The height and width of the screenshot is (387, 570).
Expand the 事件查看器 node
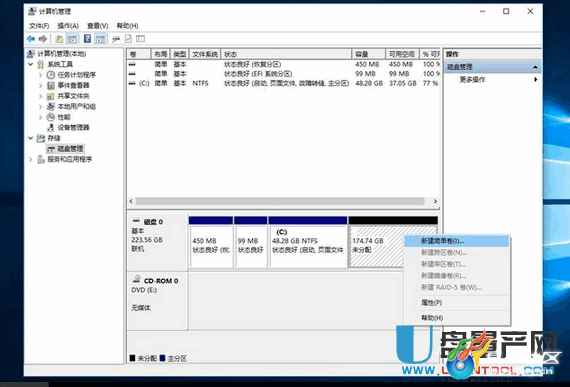[x=40, y=86]
